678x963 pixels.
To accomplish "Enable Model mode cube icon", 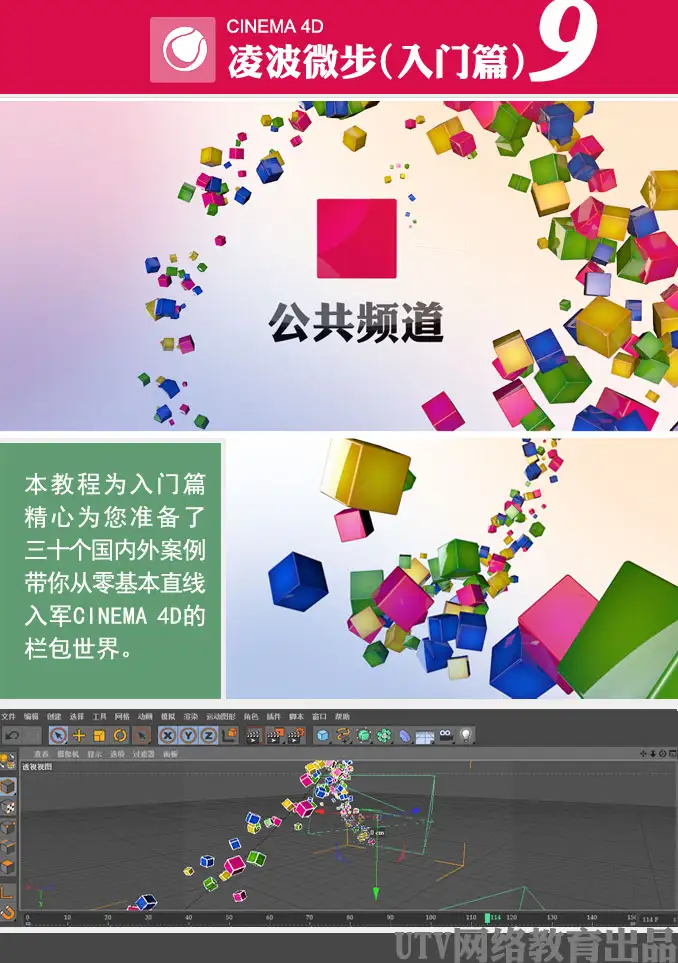I will pyautogui.click(x=7, y=787).
